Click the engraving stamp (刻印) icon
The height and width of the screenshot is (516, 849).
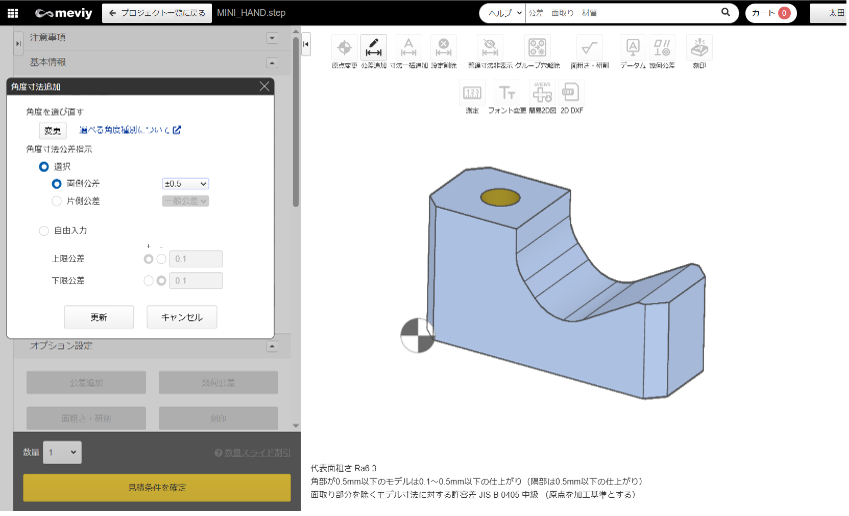[699, 48]
